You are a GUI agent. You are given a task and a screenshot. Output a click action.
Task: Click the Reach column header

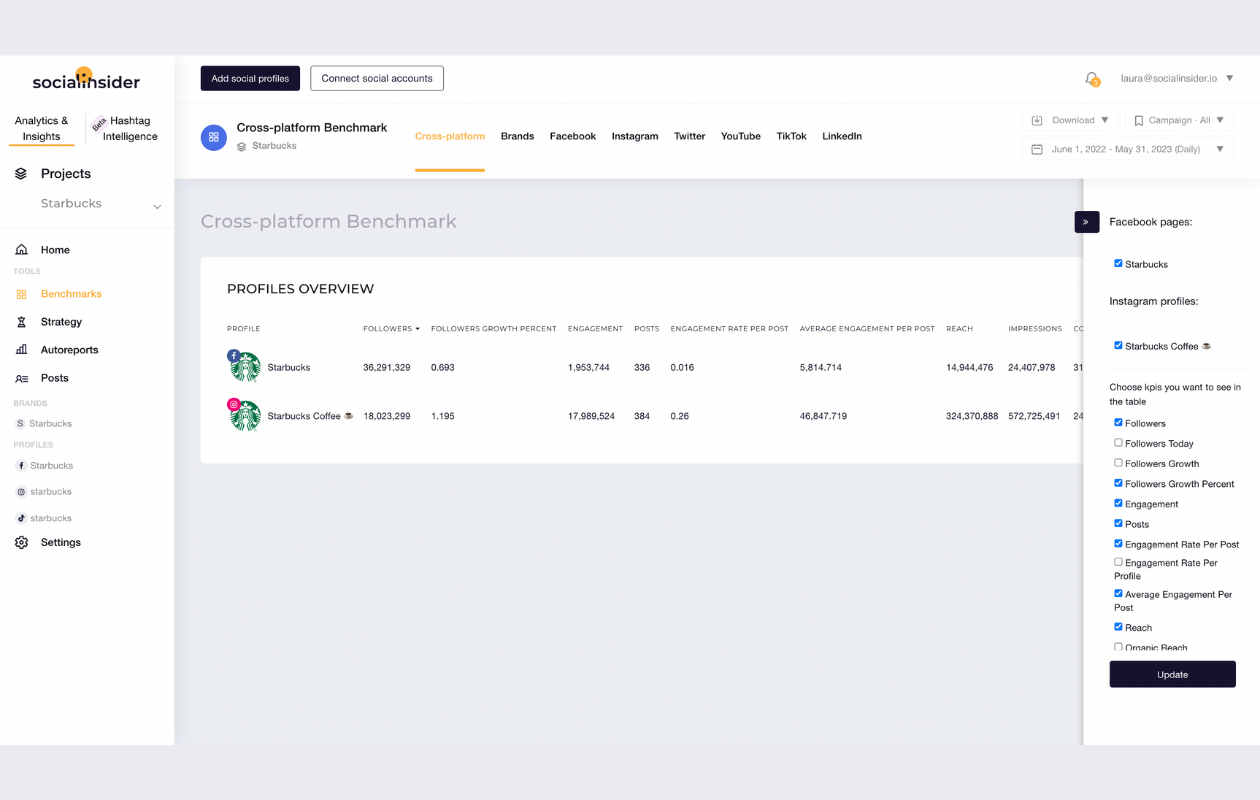(959, 329)
